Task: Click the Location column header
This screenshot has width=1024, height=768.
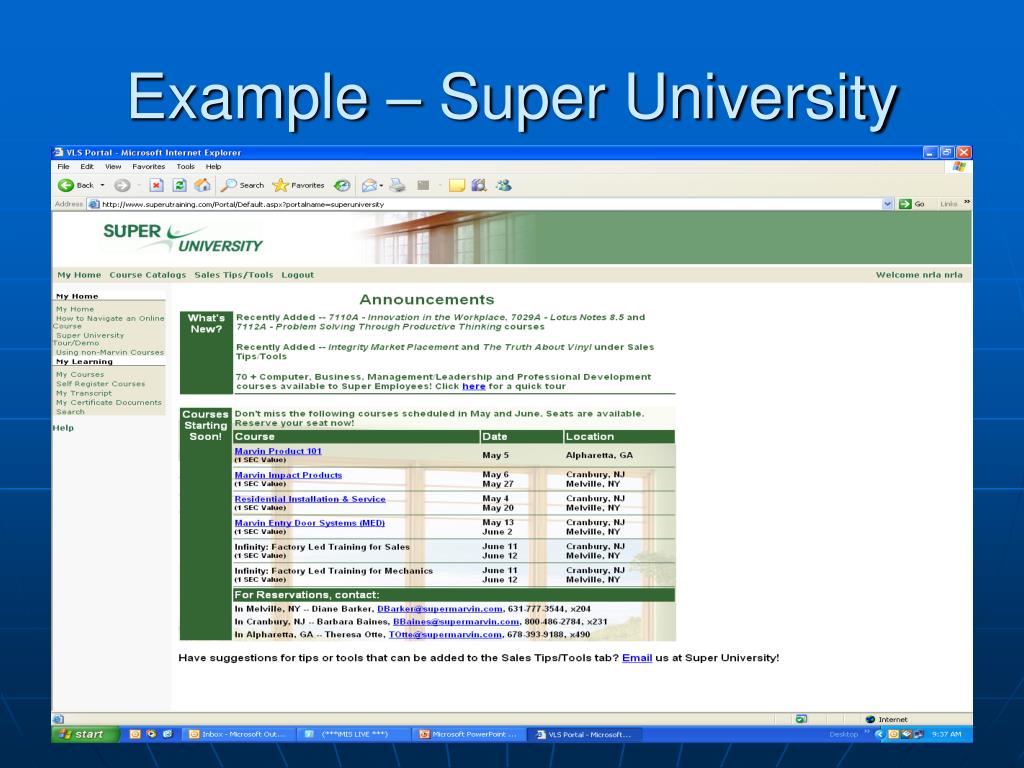Action: coord(619,436)
